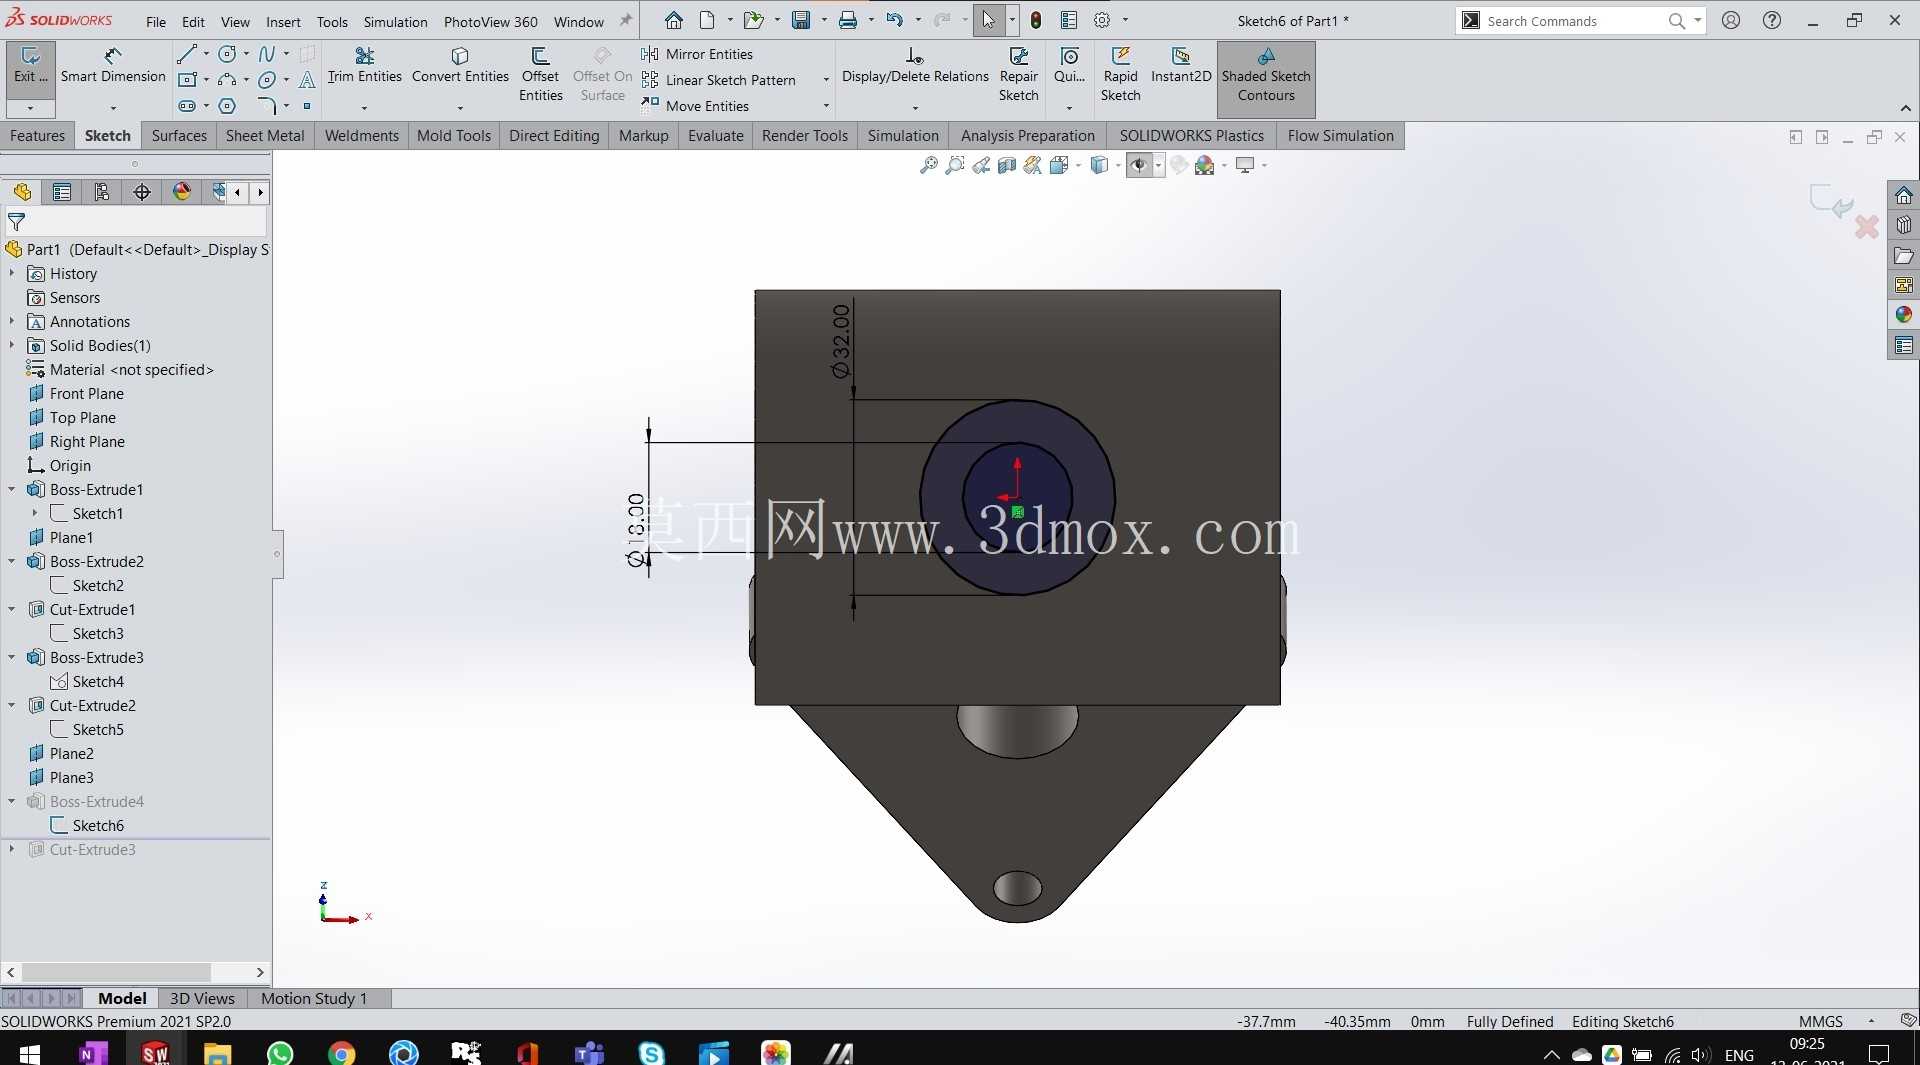This screenshot has height=1065, width=1920.
Task: Click Move Entities button
Action: pos(696,106)
